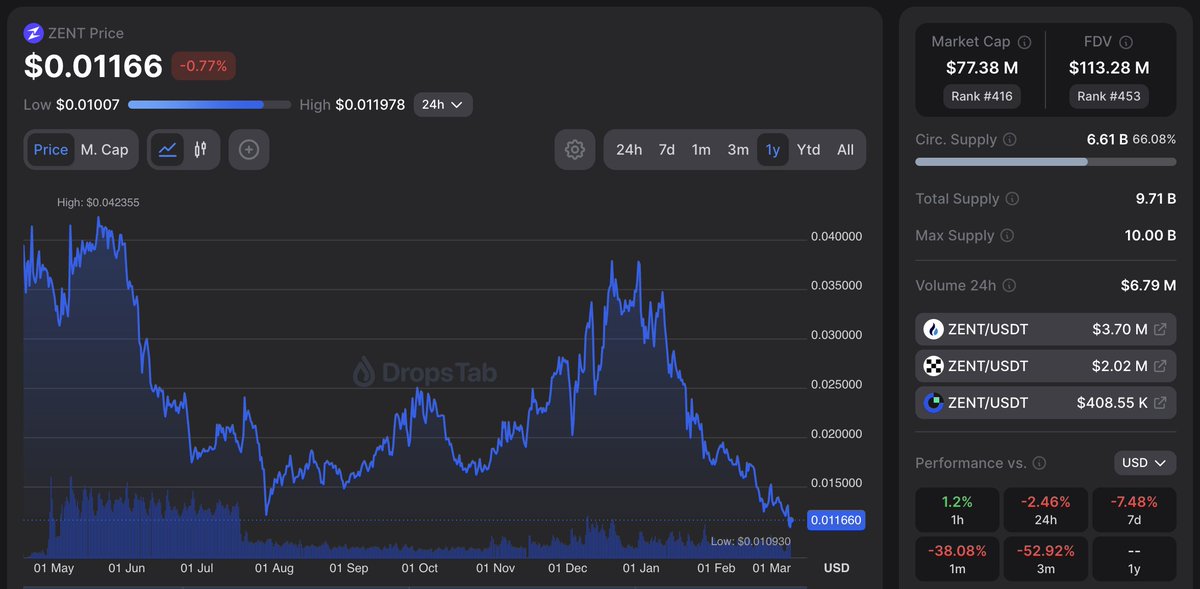
Task: Click Total Supply info icon
Action: point(1012,199)
